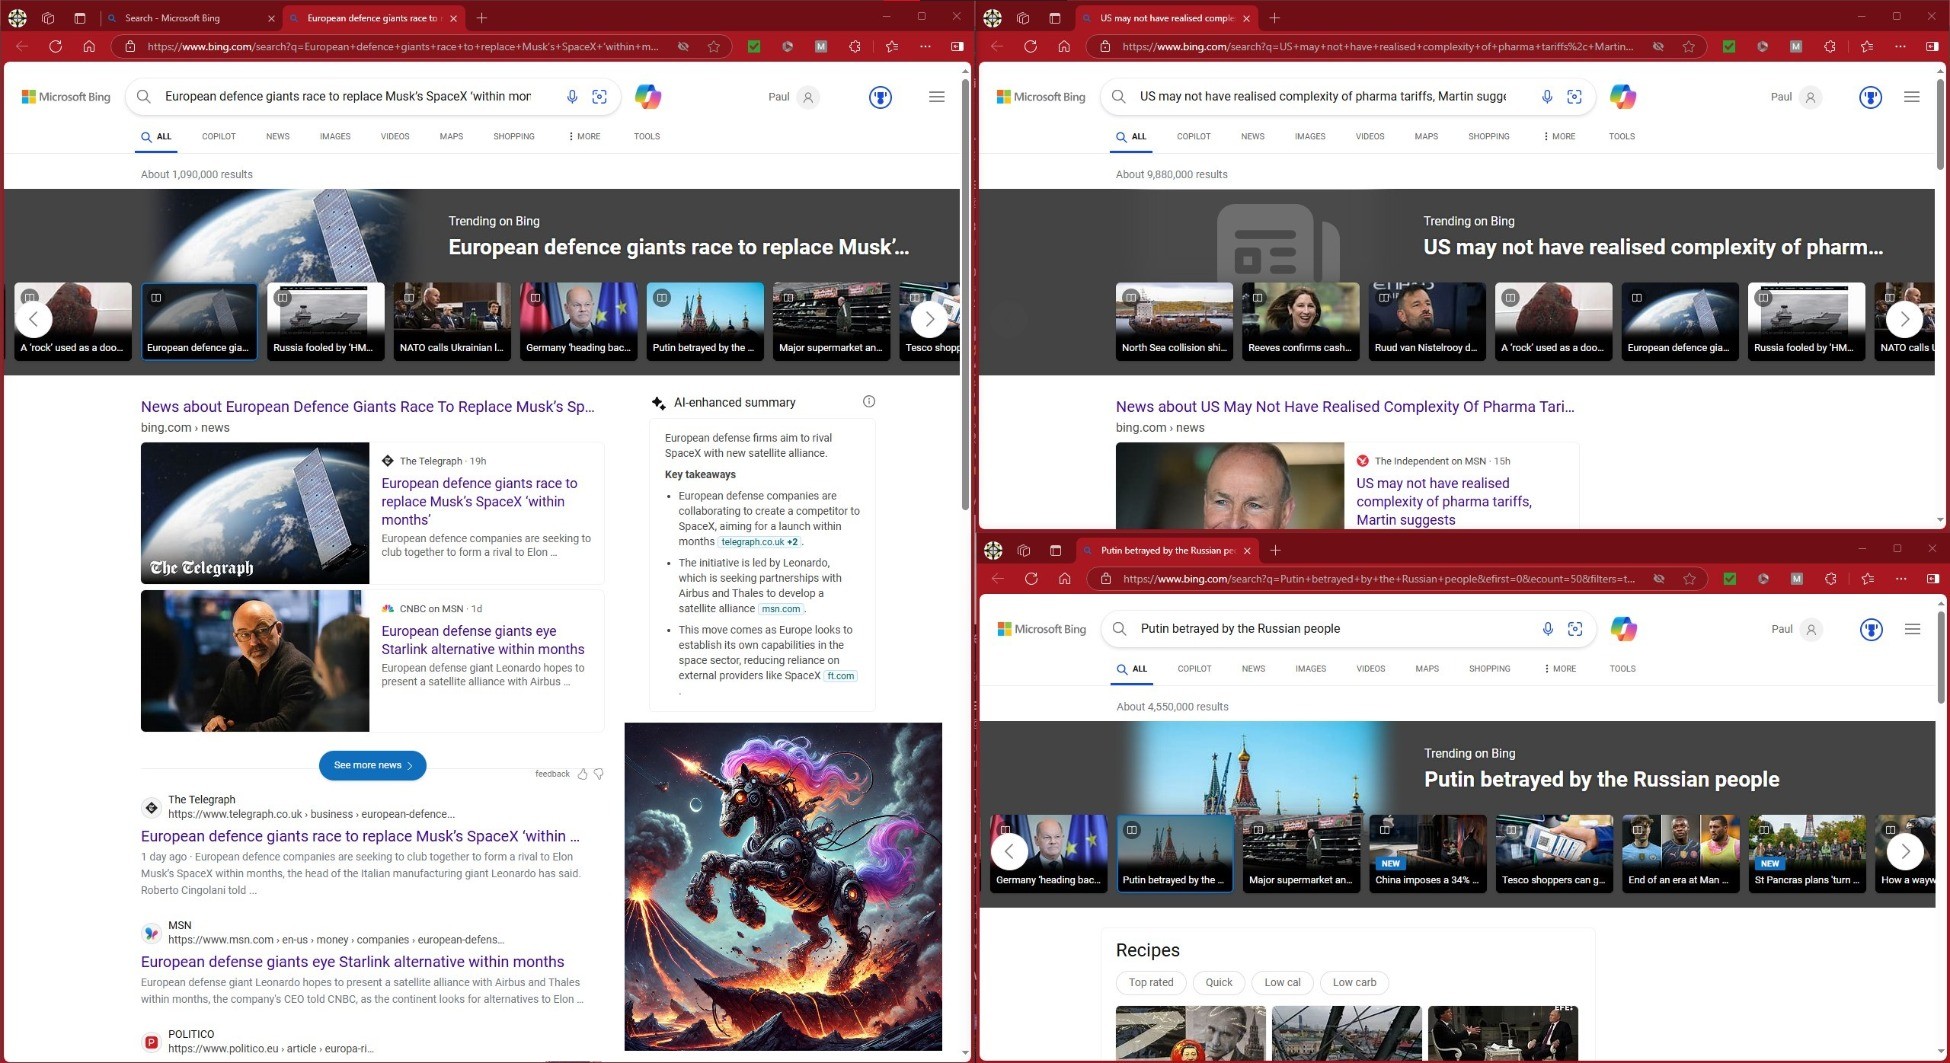Open browser settings ellipsis in US pharma window
Viewport: 1950px width, 1063px height.
click(x=1901, y=46)
